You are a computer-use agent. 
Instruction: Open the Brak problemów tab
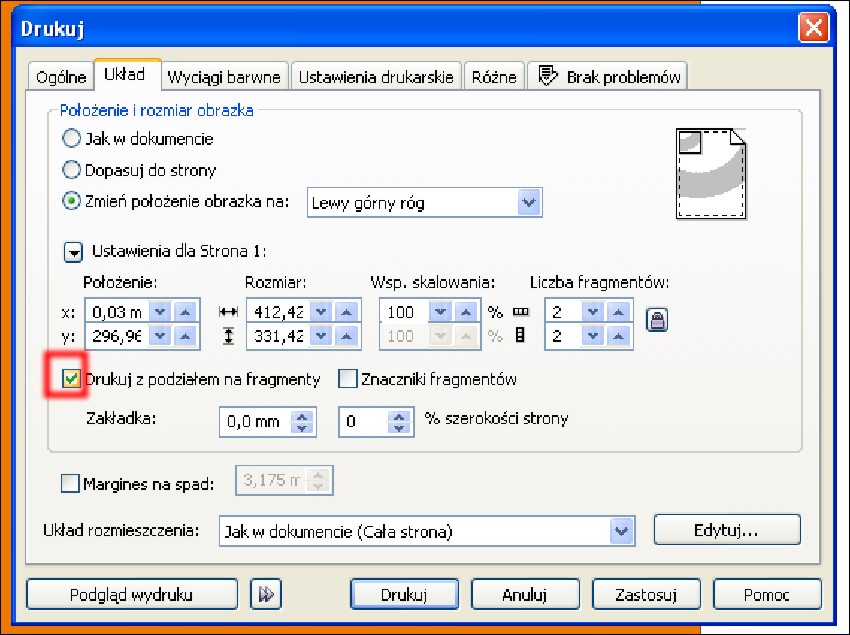[x=609, y=77]
